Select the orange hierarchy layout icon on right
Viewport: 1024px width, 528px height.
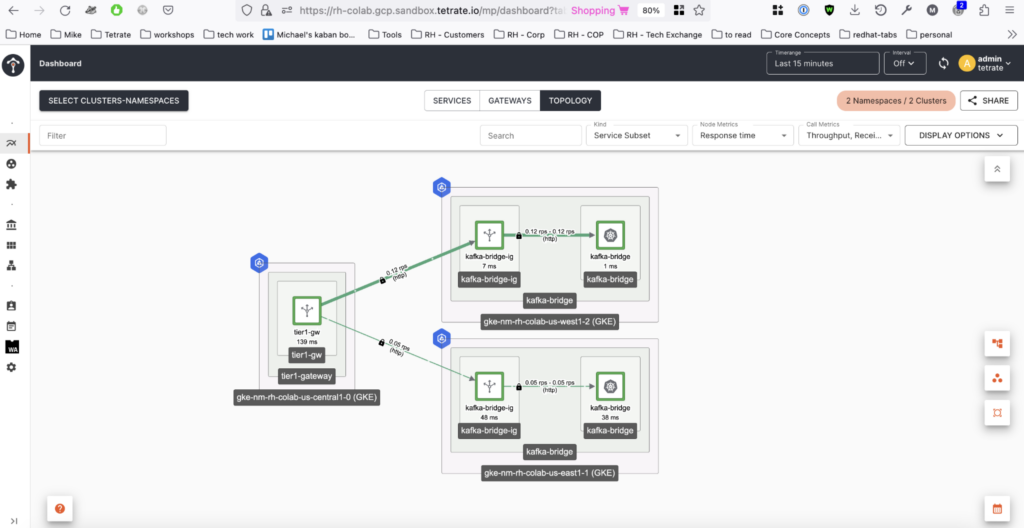click(997, 343)
